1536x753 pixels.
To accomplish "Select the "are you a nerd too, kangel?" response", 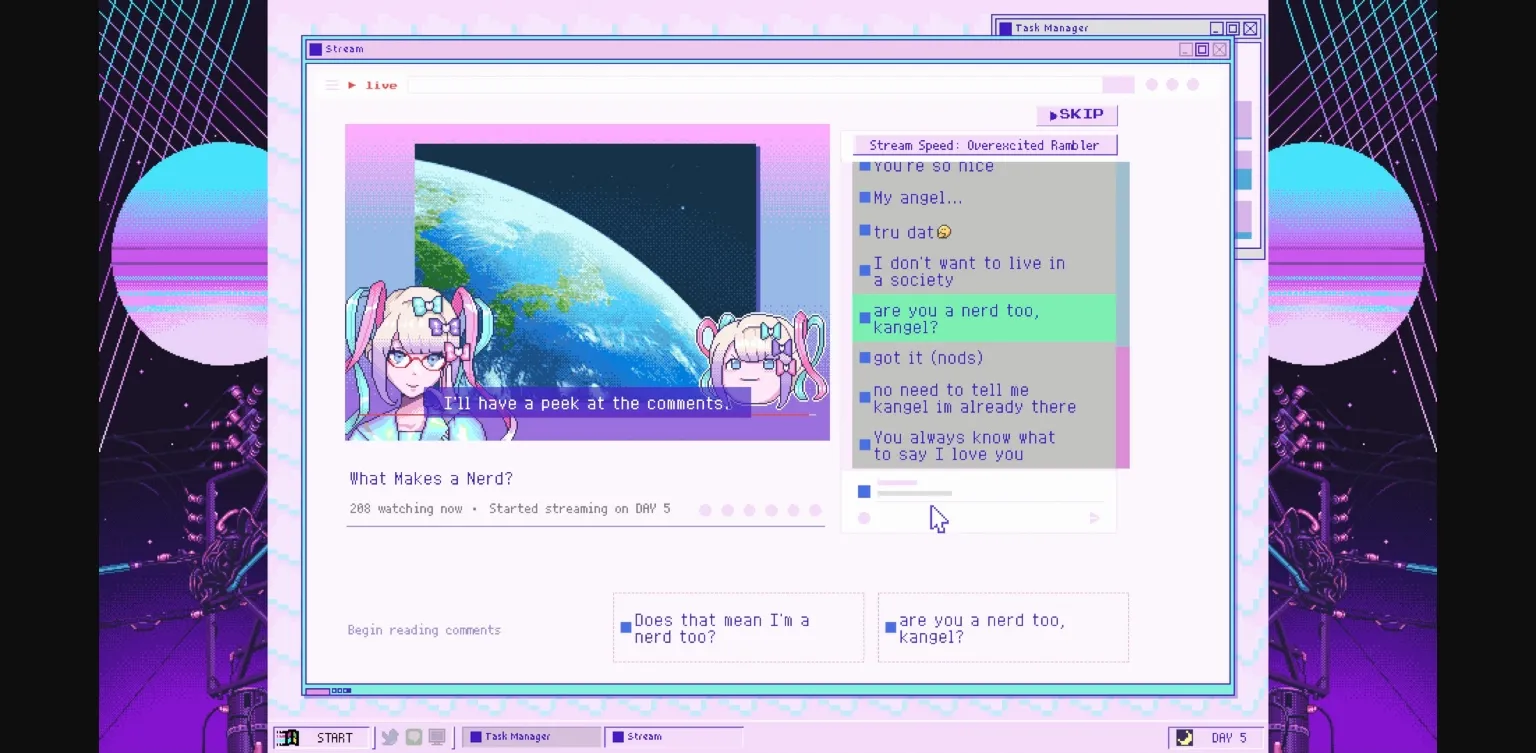I will coord(1002,628).
